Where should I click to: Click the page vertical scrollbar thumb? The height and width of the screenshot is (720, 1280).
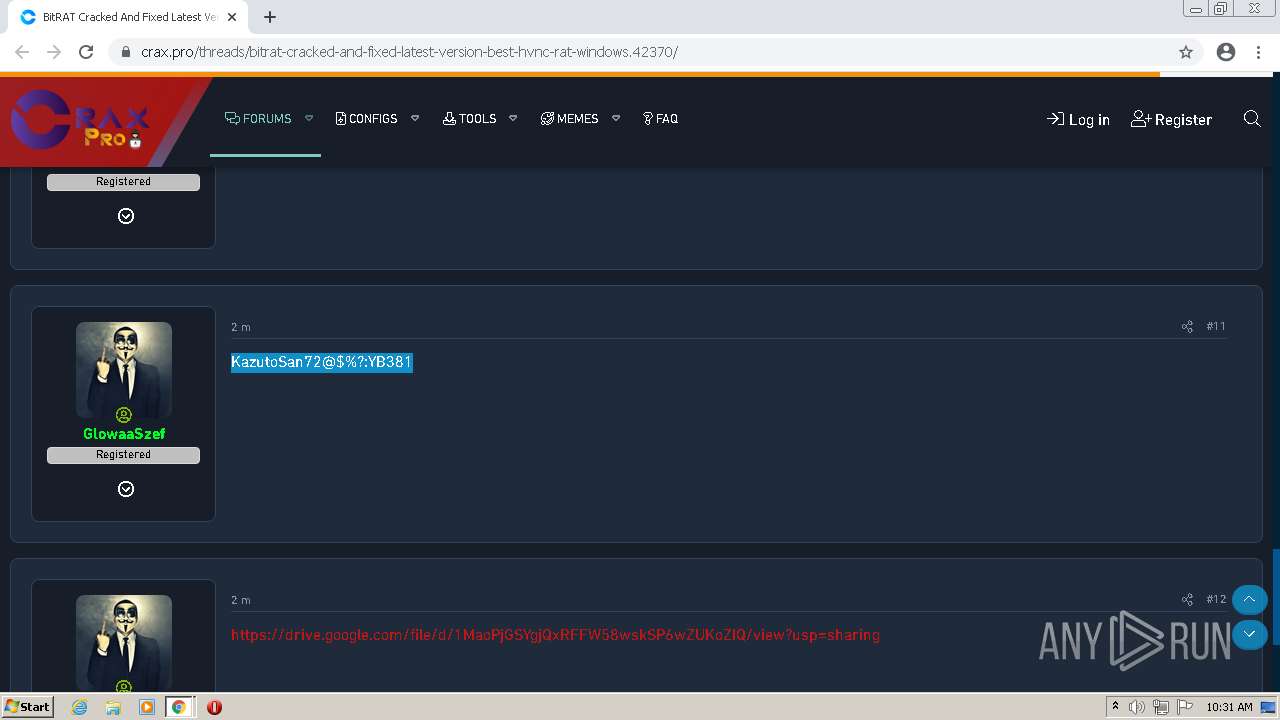(1276, 598)
